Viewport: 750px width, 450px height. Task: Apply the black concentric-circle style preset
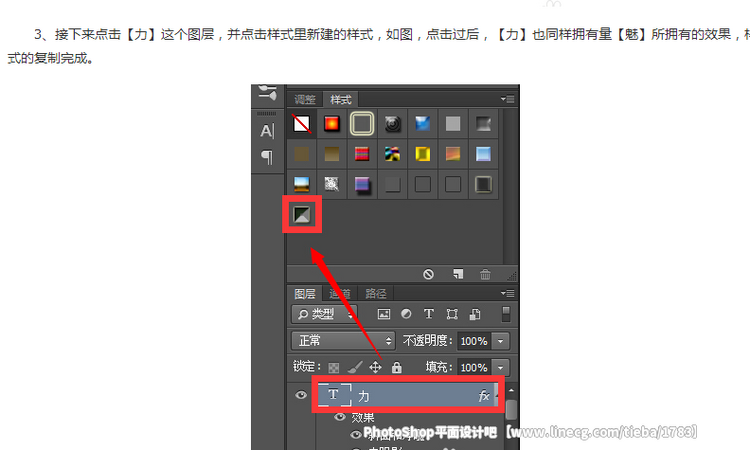(392, 124)
